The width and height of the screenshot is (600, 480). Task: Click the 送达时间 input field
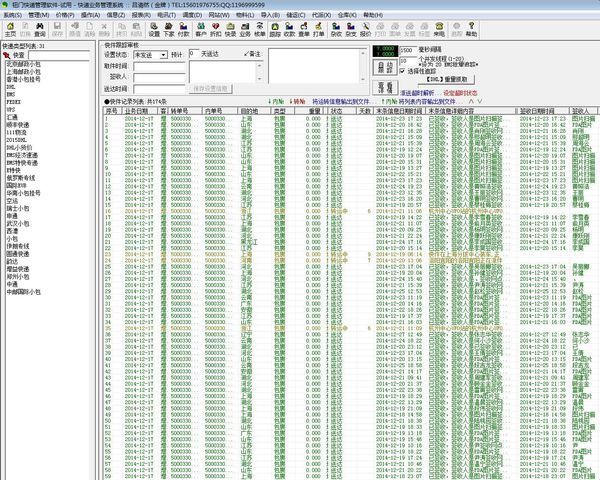pyautogui.click(x=150, y=88)
